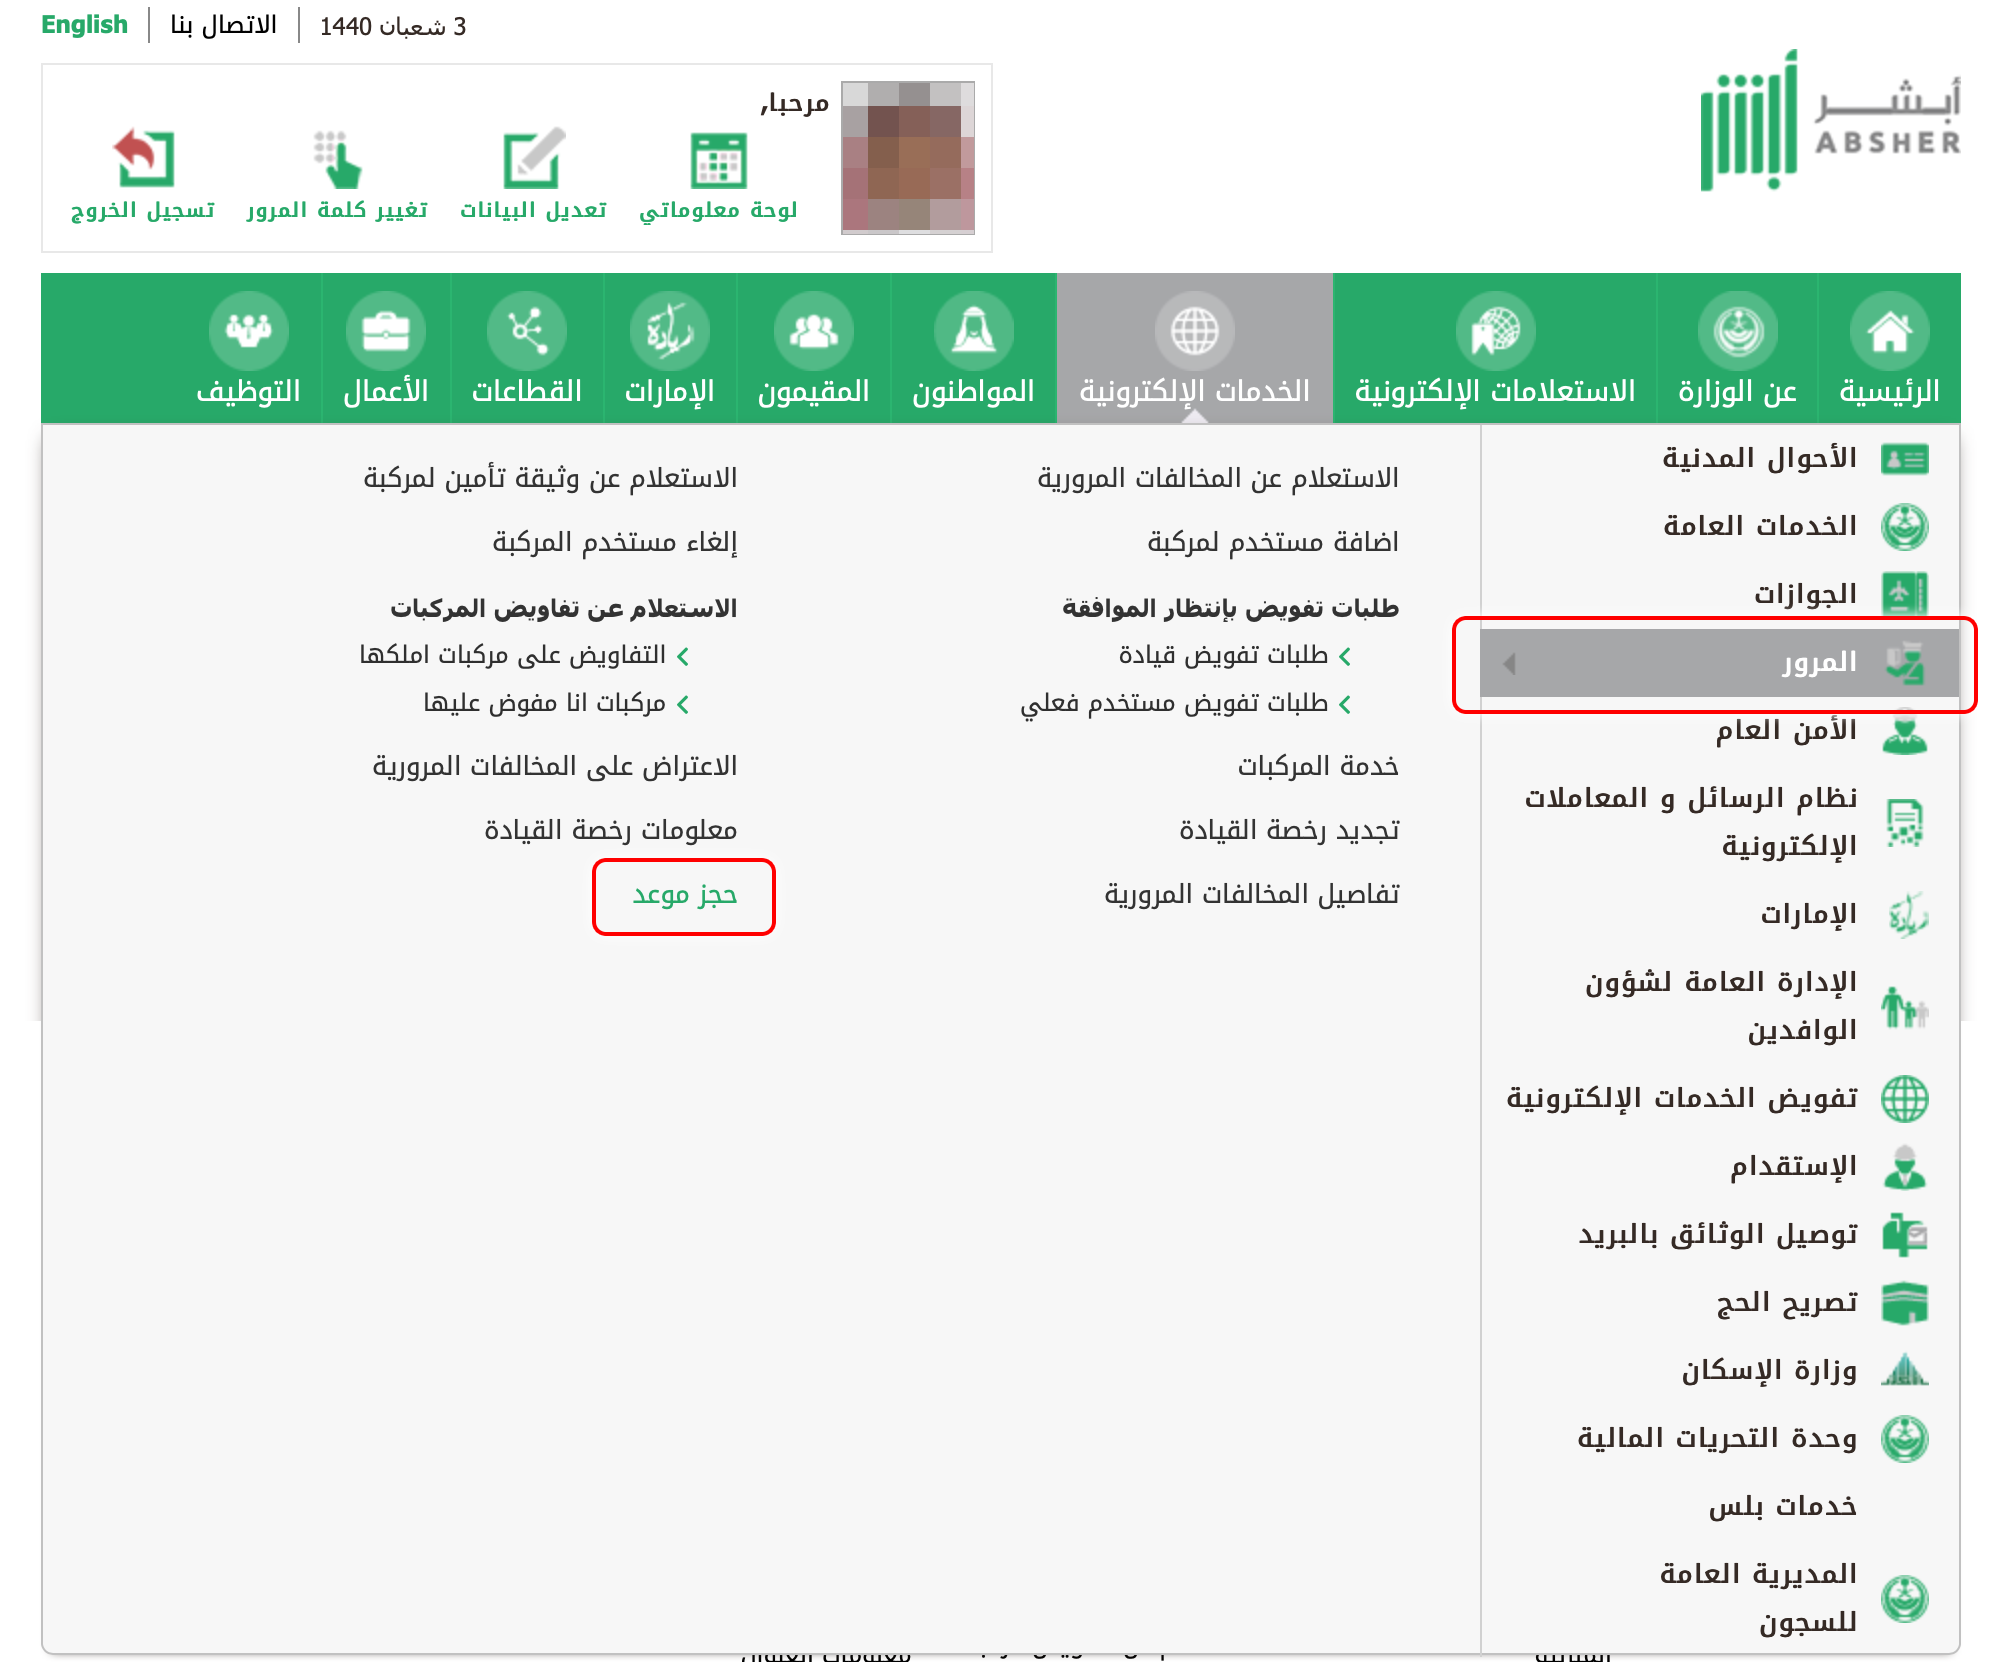Click the home icon (الرئيسية)
This screenshot has height=1662, width=1996.
point(1888,331)
